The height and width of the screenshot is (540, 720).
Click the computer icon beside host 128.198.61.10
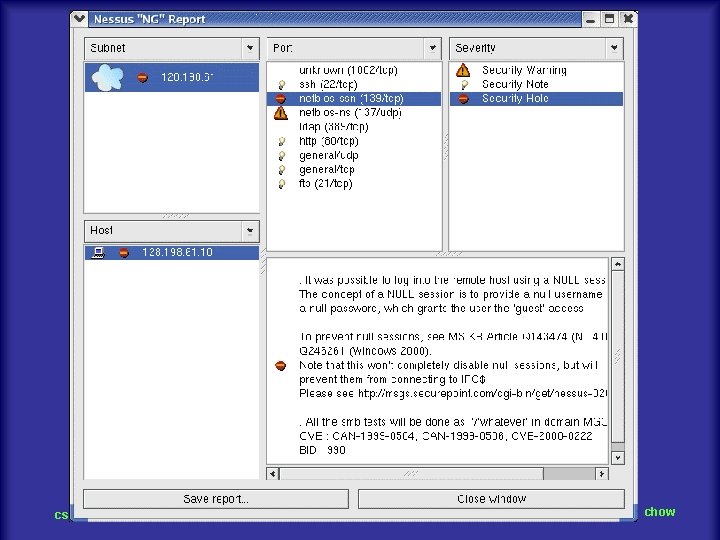pos(98,253)
